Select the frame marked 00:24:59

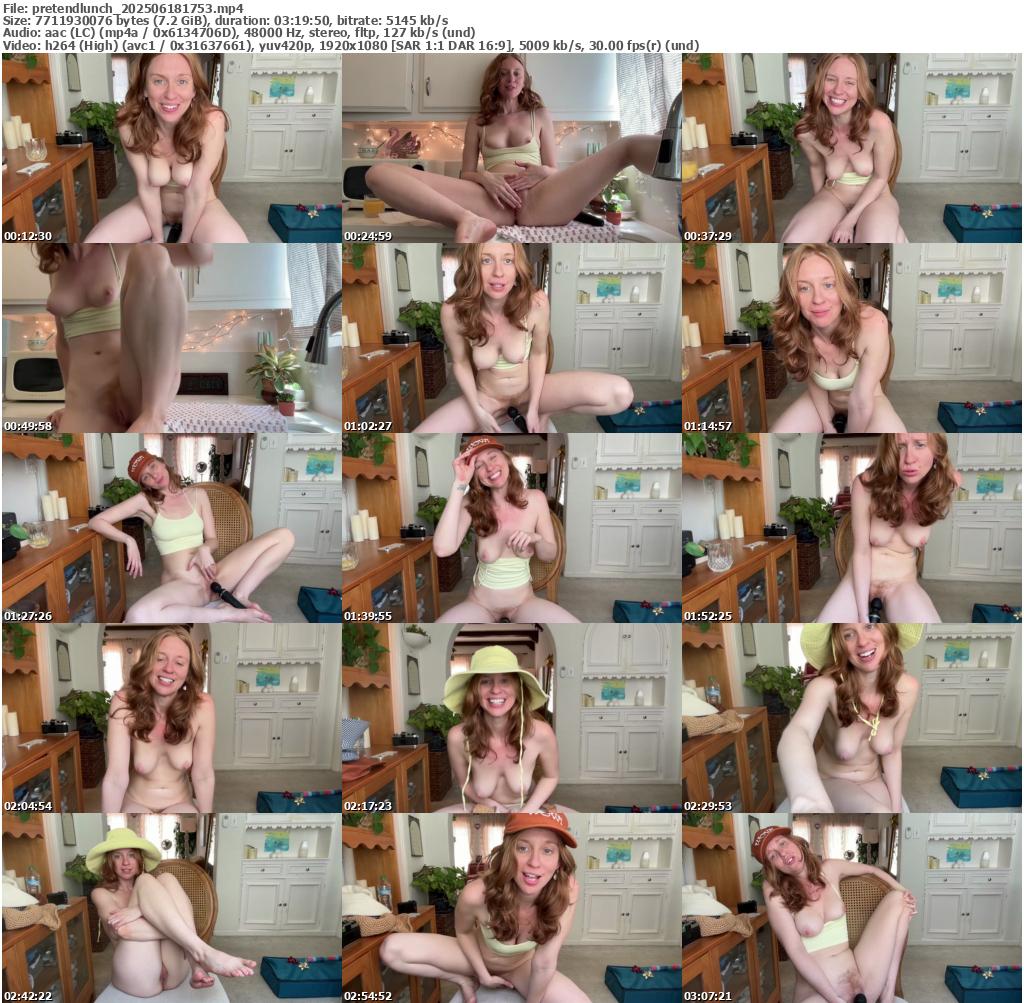pos(511,148)
